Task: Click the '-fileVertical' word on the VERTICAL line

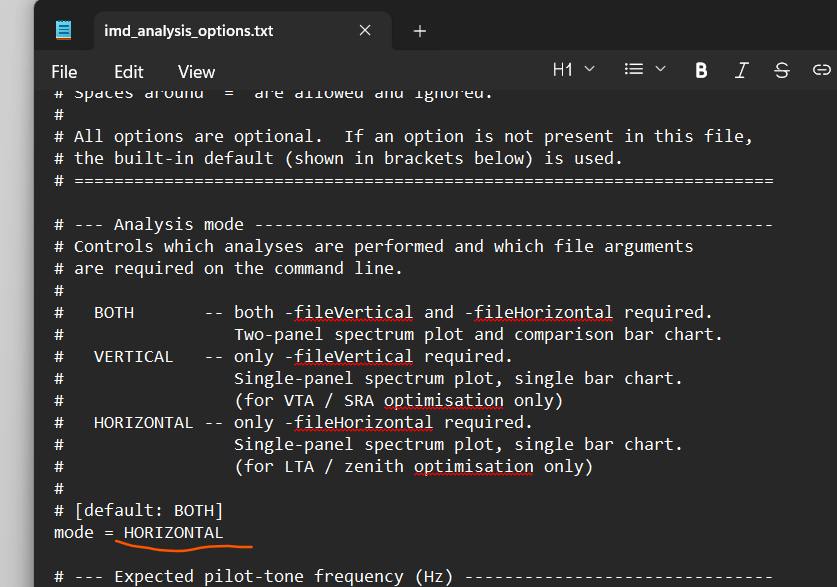Action: pos(348,356)
